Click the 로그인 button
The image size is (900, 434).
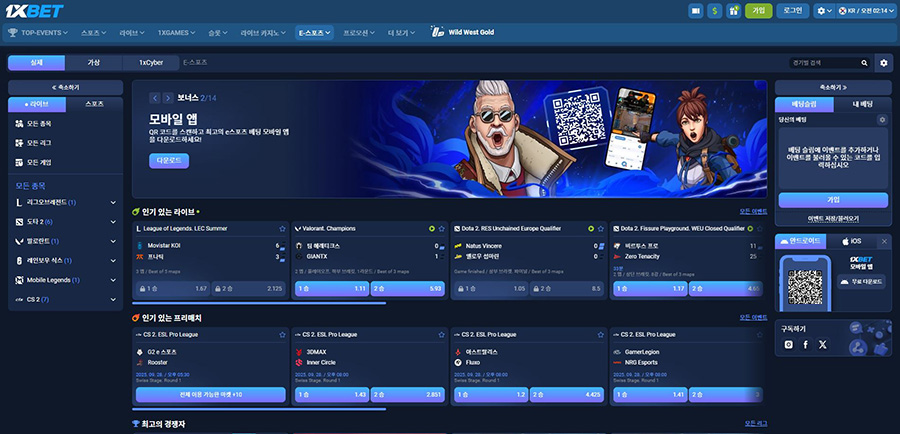coord(793,11)
